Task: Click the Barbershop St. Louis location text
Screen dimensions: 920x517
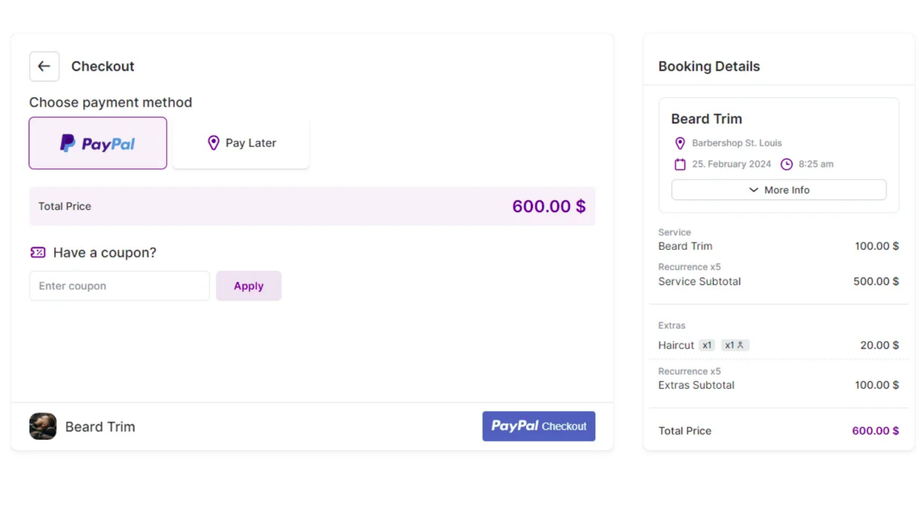Action: (x=737, y=143)
